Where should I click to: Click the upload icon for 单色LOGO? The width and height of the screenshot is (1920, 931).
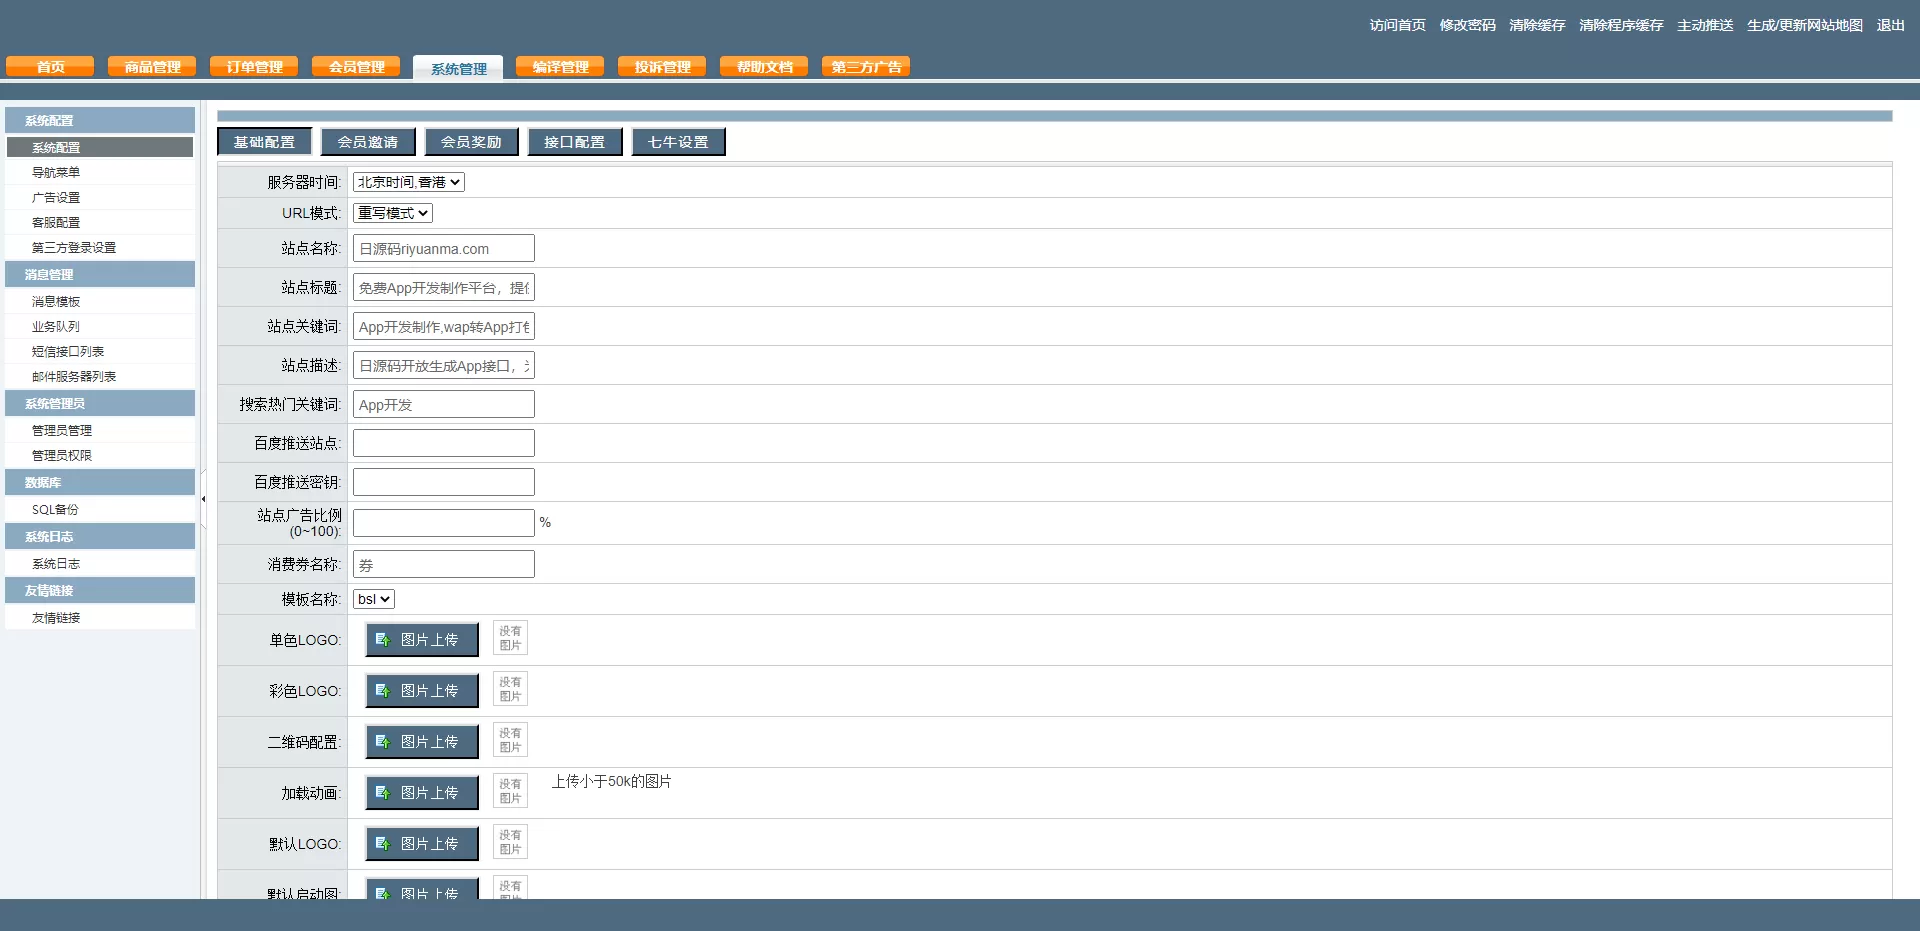click(383, 640)
